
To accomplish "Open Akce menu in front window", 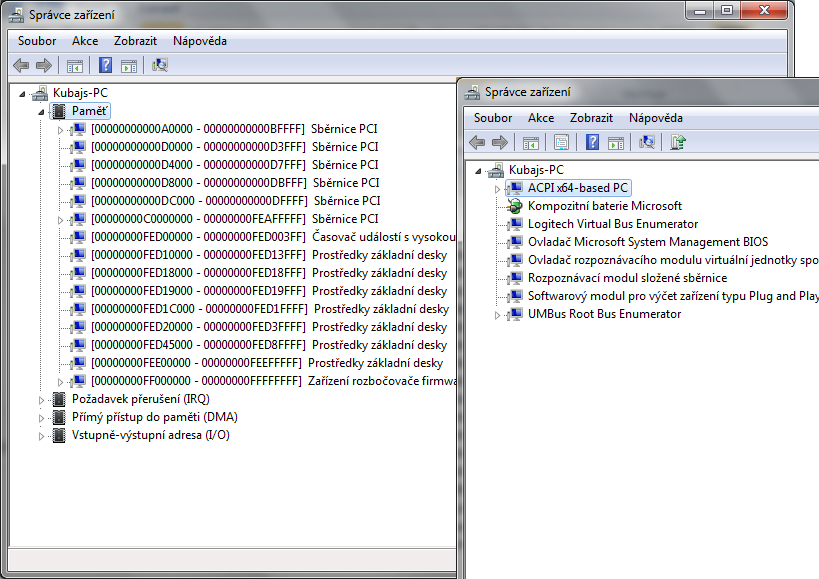I will point(541,117).
